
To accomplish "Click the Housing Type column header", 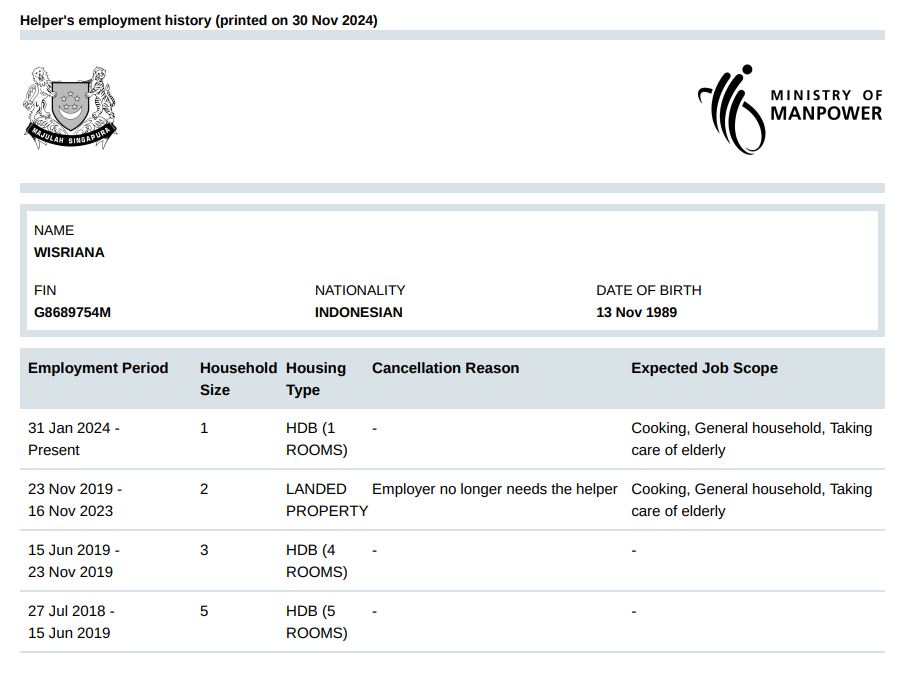I will coord(316,379).
